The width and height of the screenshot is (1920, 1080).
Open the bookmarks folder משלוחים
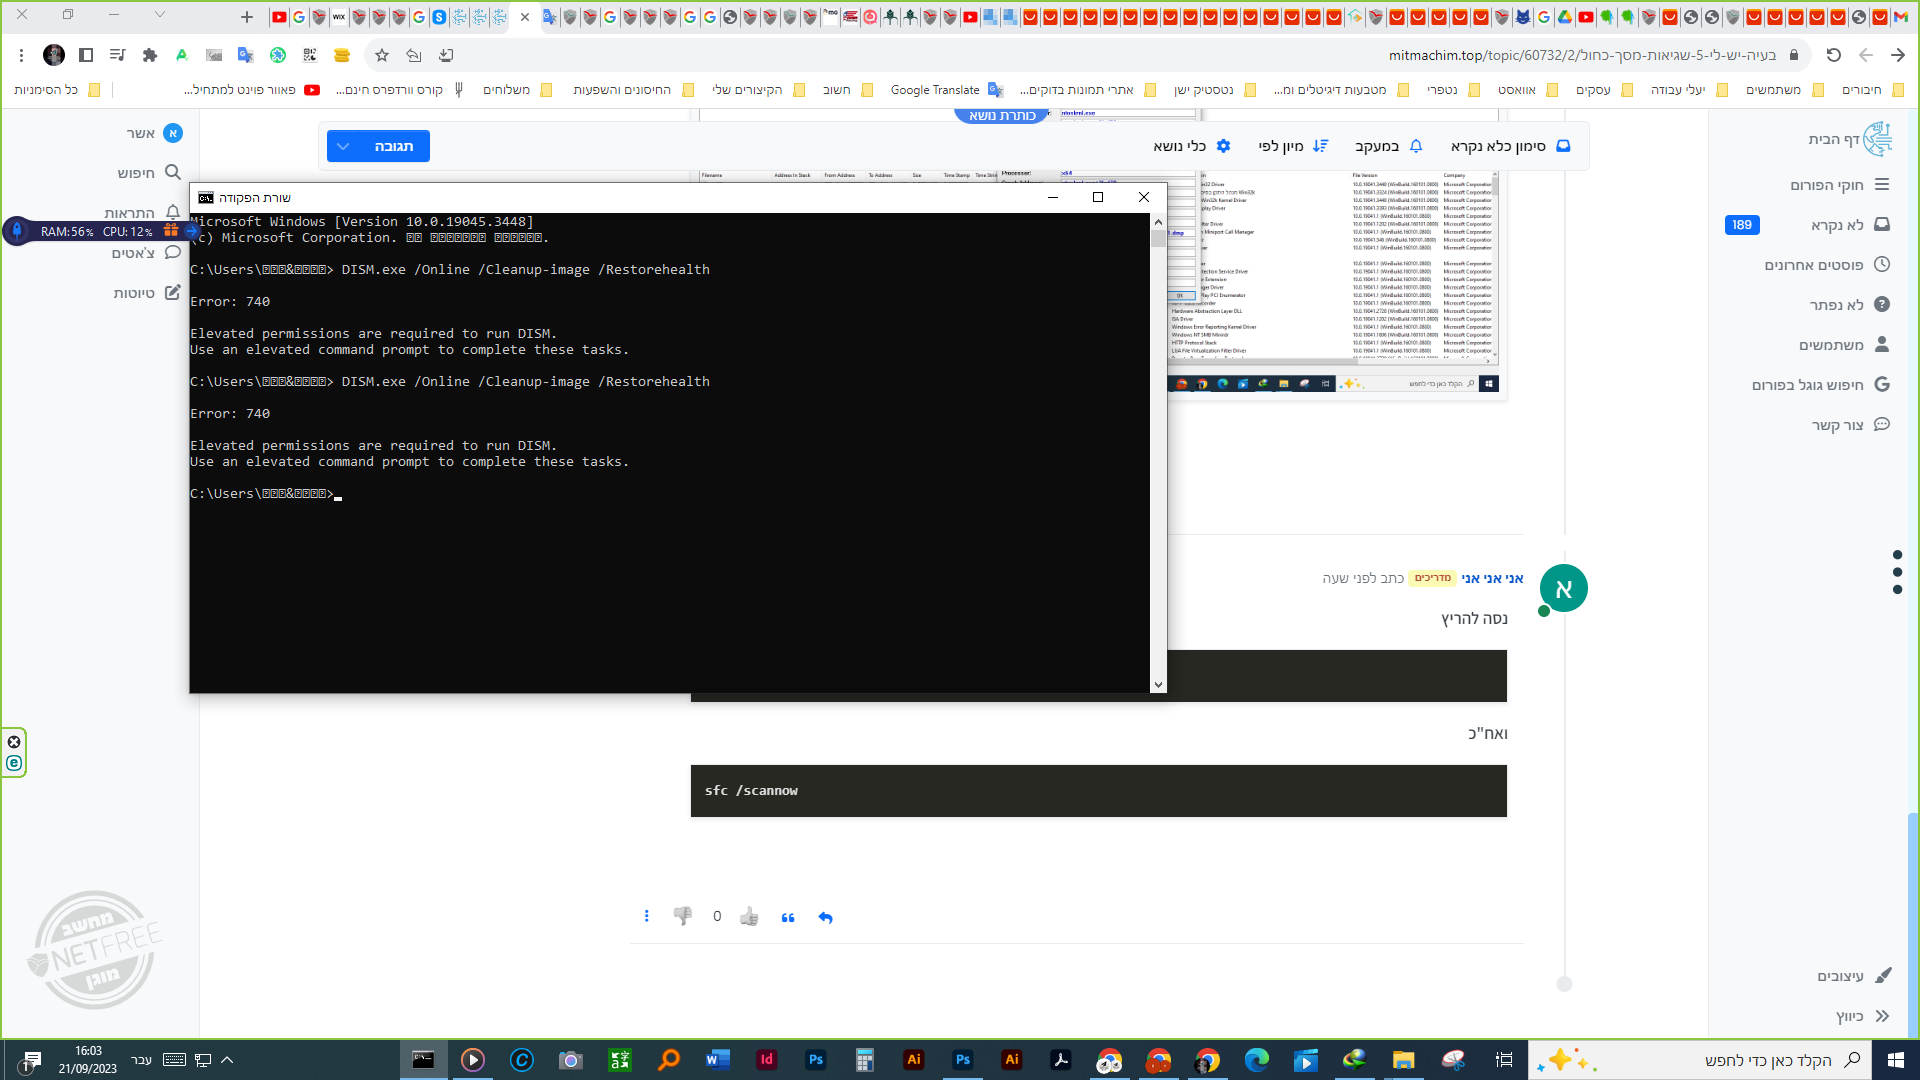517,90
